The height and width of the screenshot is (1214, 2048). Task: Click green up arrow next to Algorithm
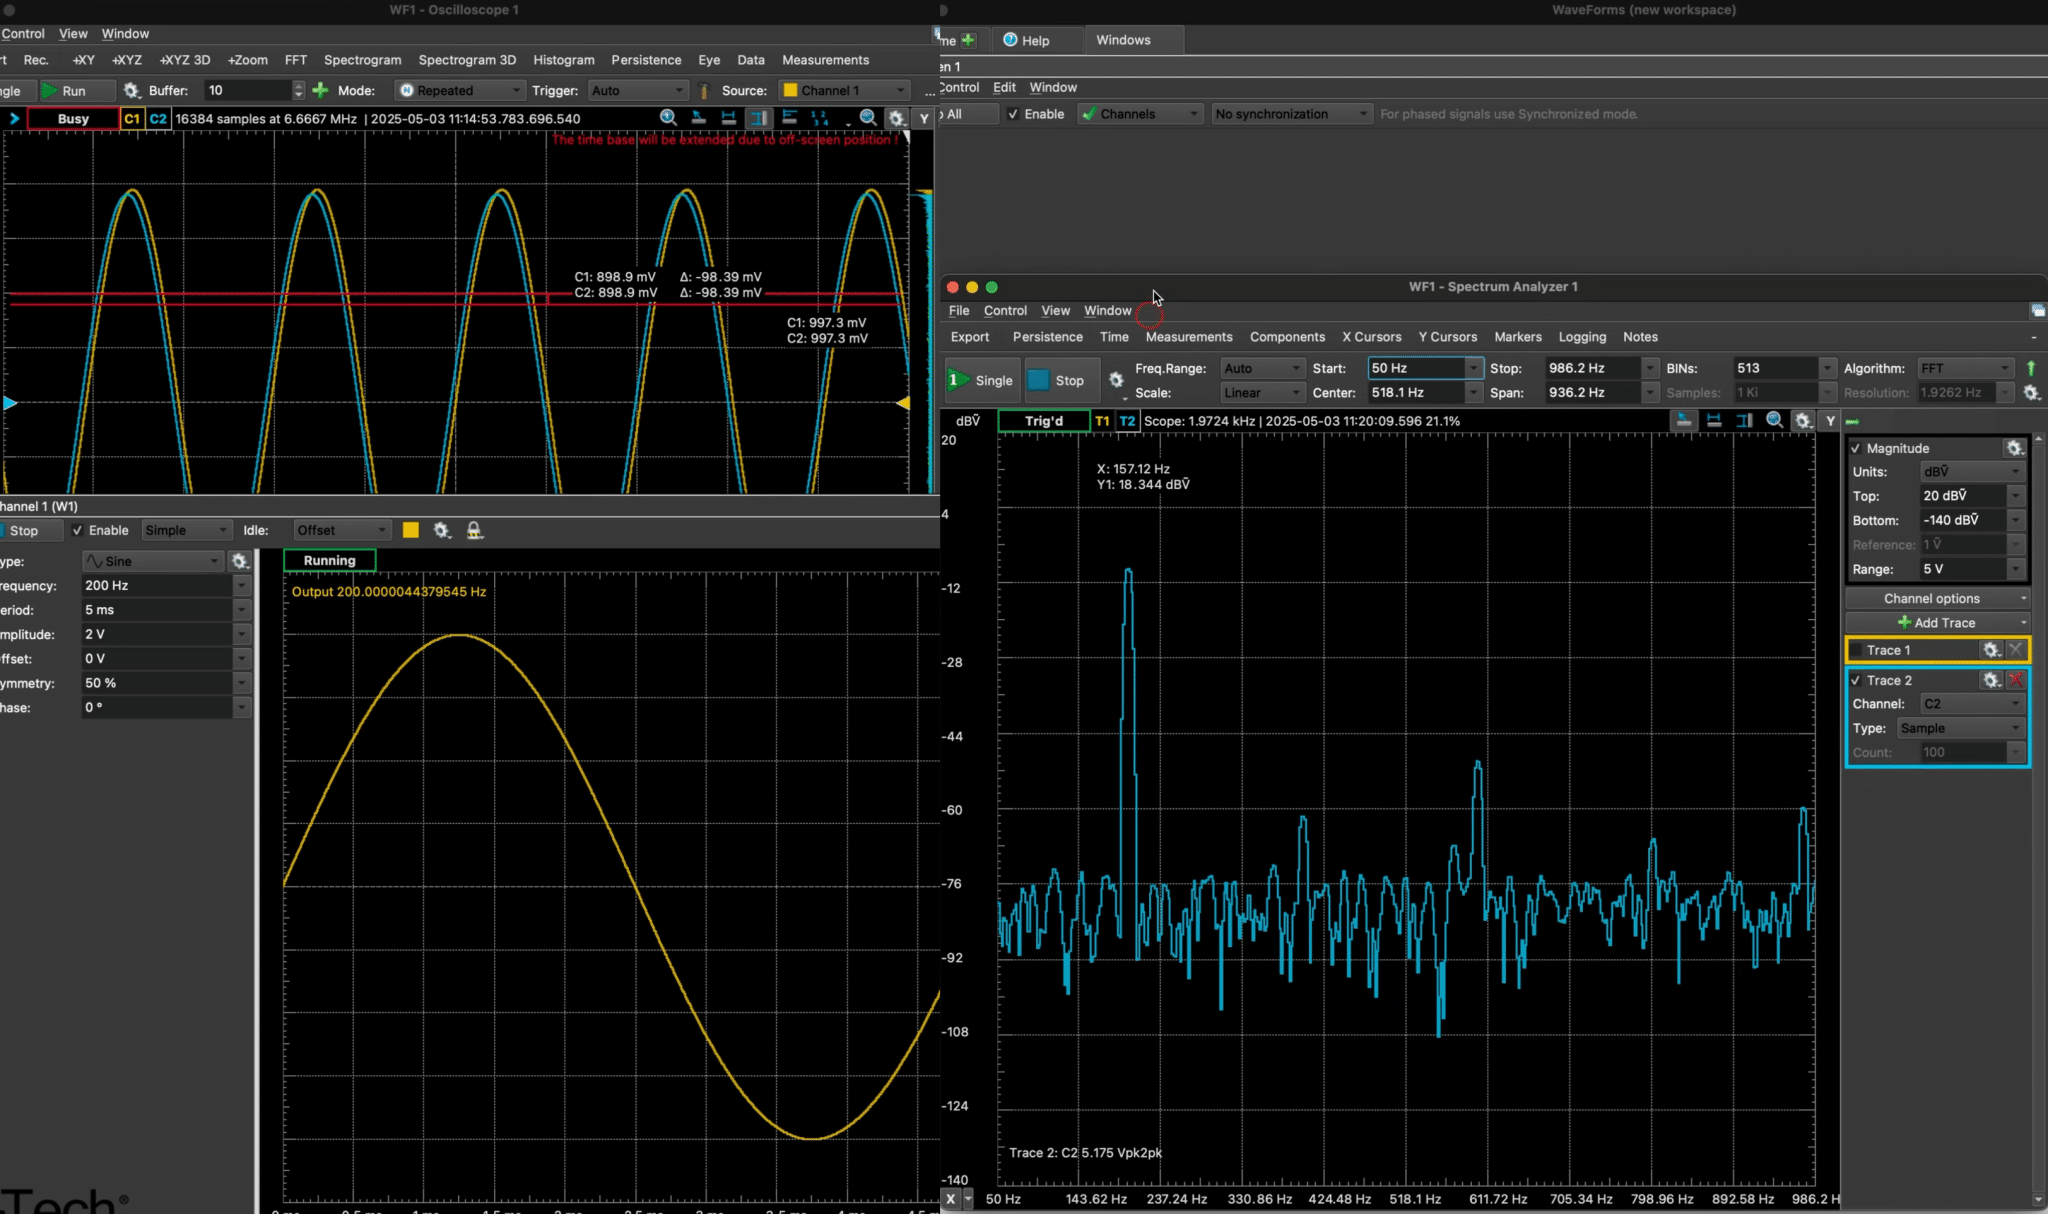coord(2031,368)
